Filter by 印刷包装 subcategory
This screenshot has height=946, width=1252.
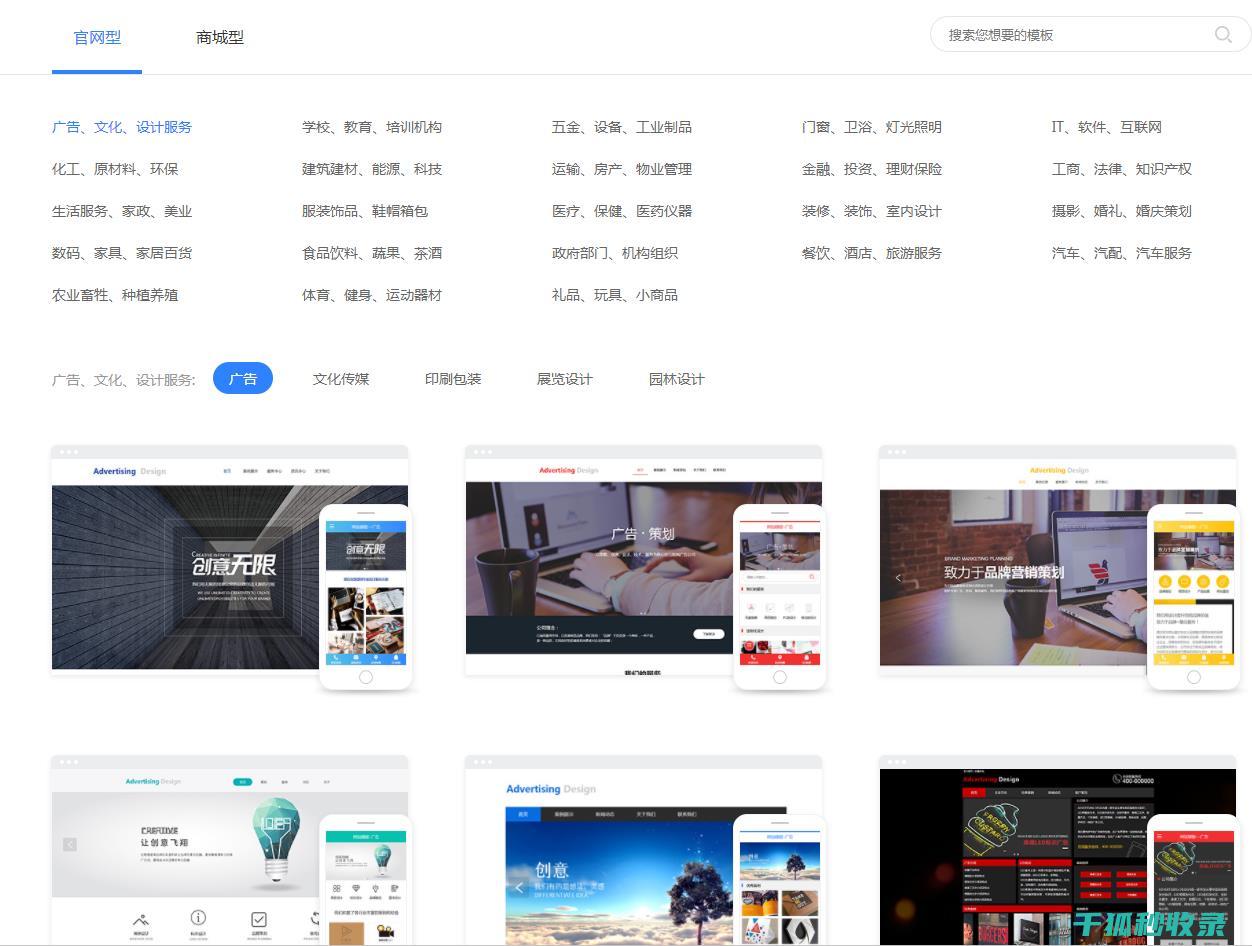[x=453, y=379]
